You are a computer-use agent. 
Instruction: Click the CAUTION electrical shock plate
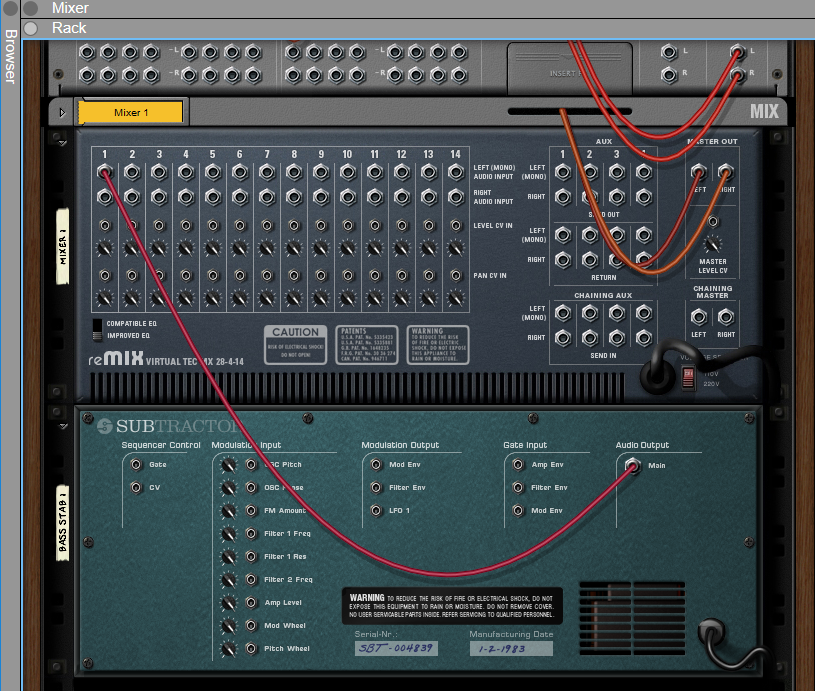point(296,345)
